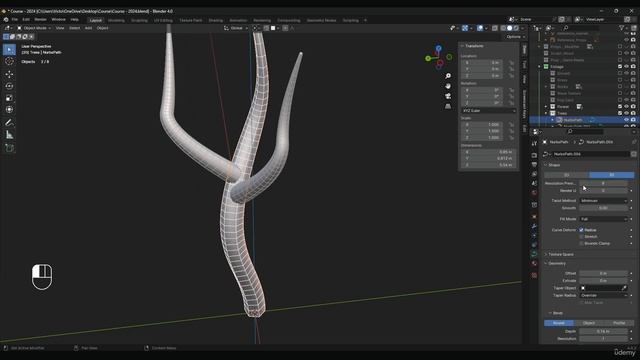The width and height of the screenshot is (640, 360).
Task: Select the 2D shape button
Action: (x=567, y=175)
